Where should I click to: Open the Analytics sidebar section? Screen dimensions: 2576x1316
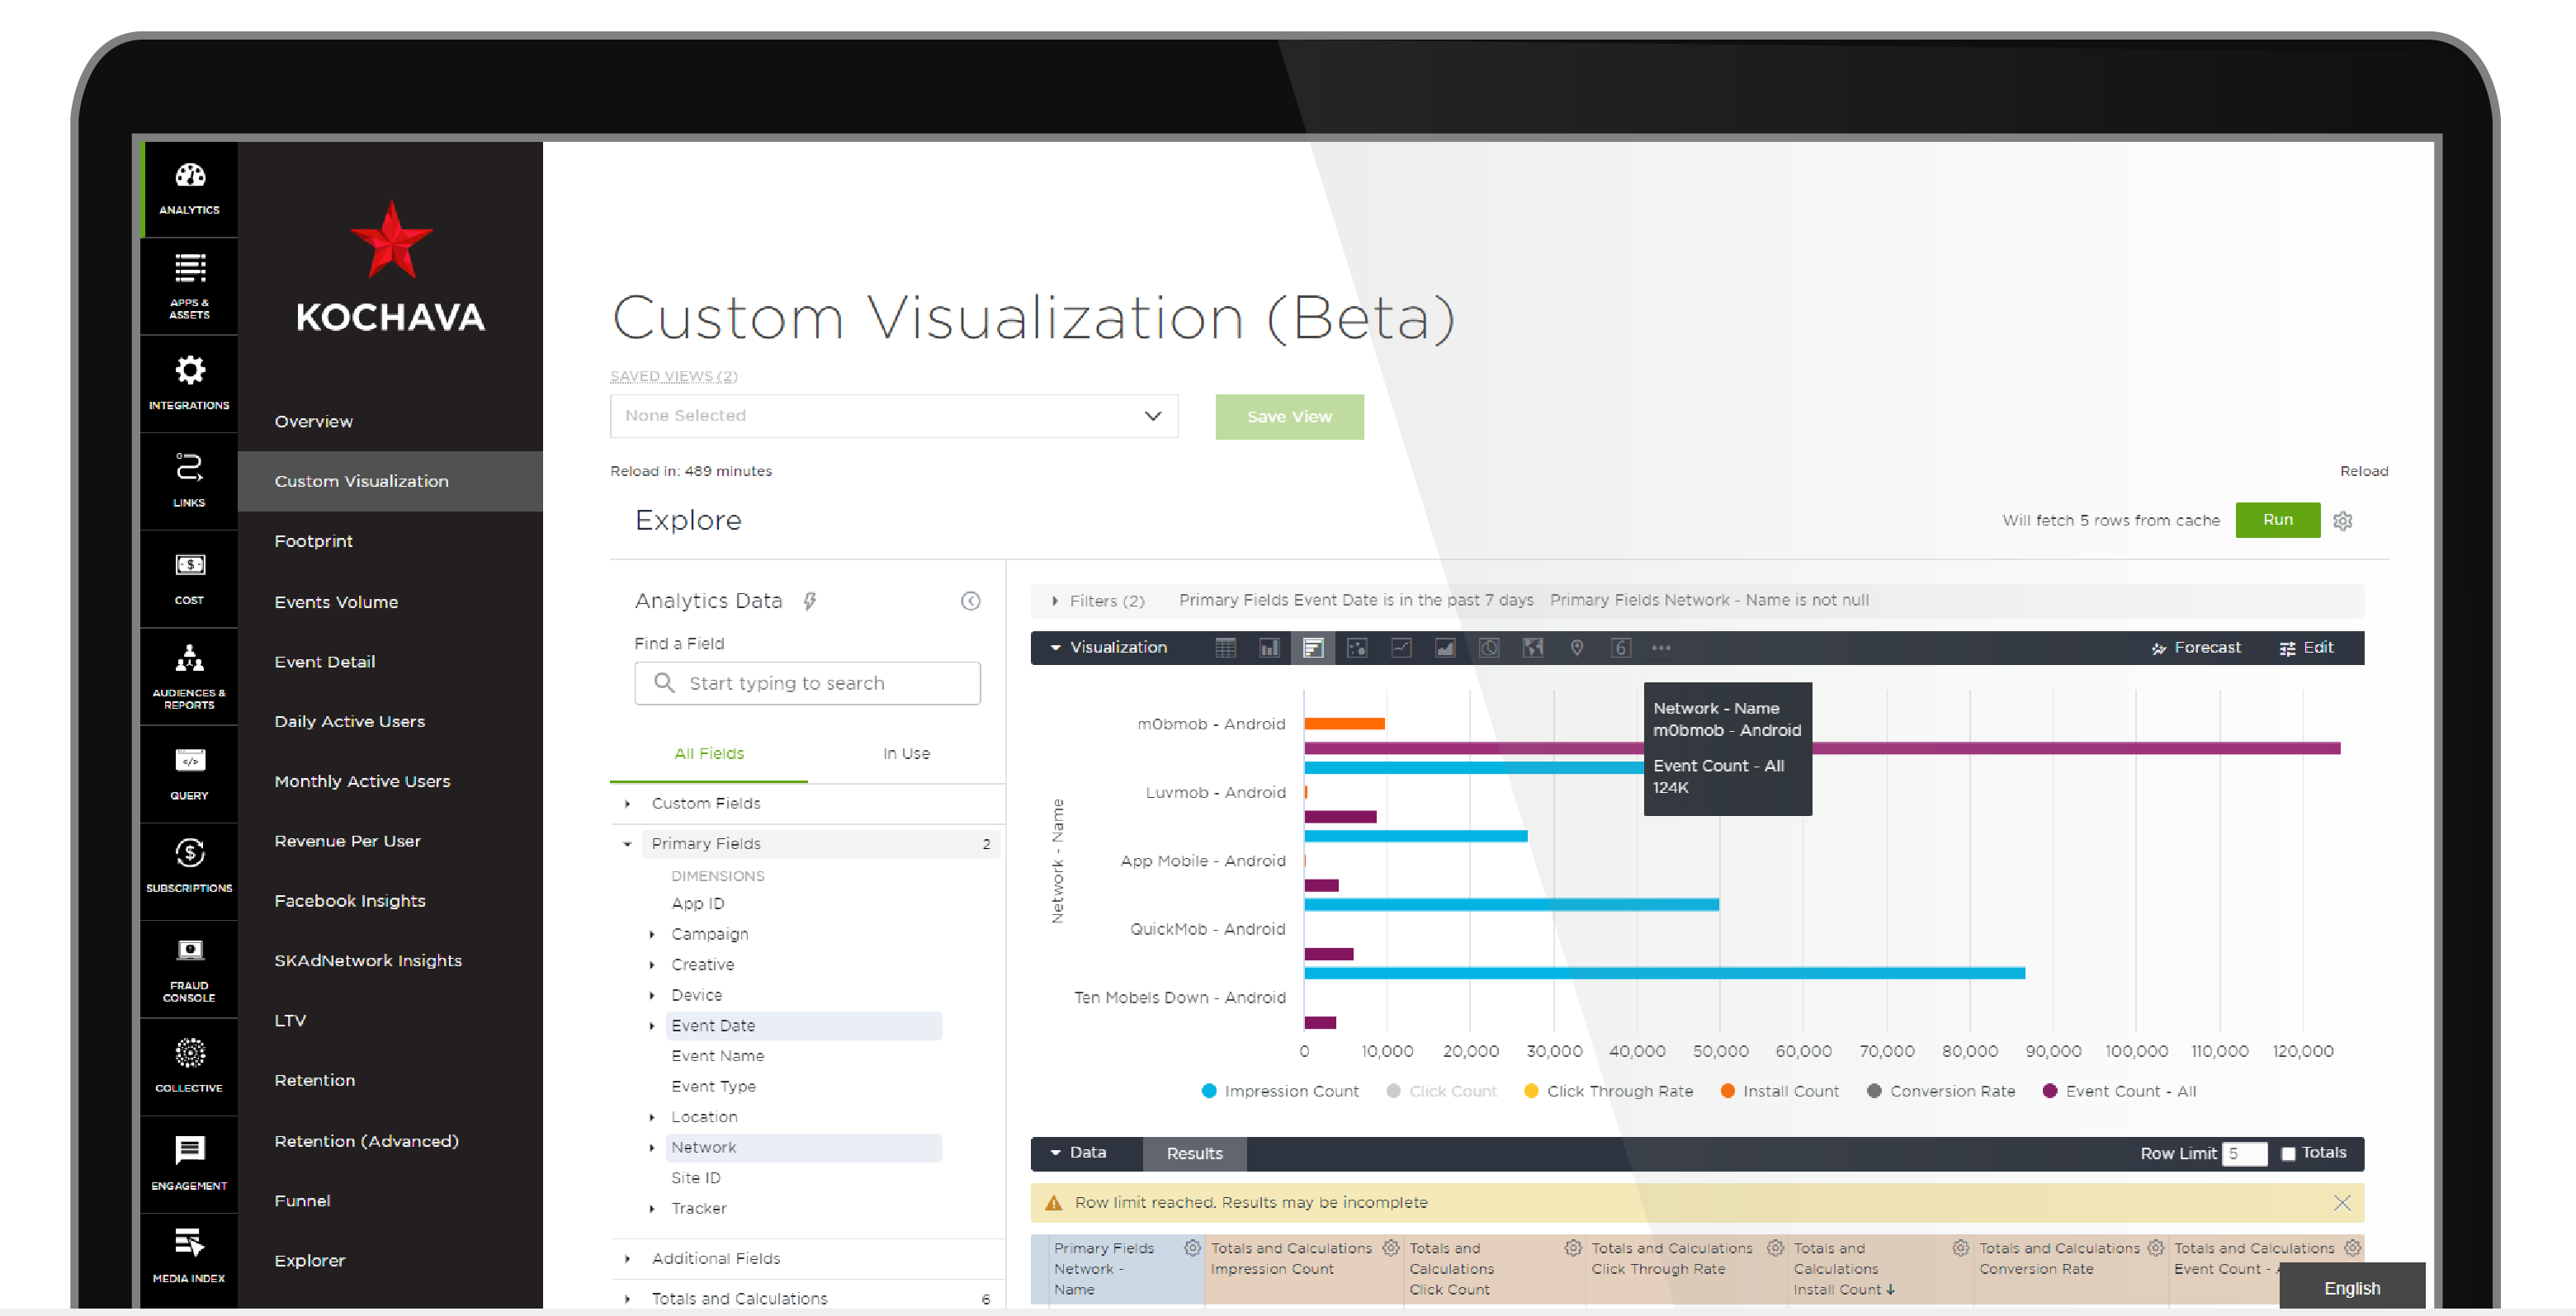point(189,188)
